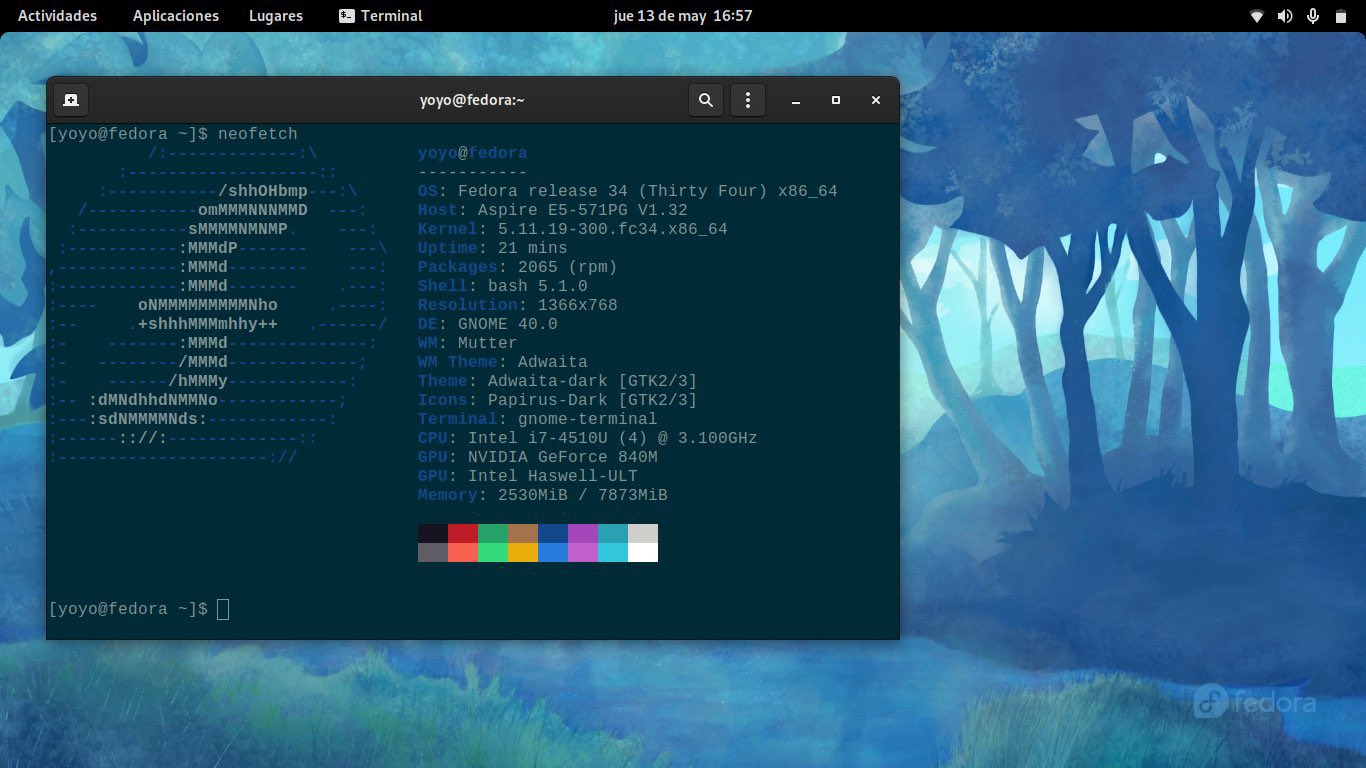Open the terminal three-dot menu
The width and height of the screenshot is (1366, 768).
pos(748,100)
